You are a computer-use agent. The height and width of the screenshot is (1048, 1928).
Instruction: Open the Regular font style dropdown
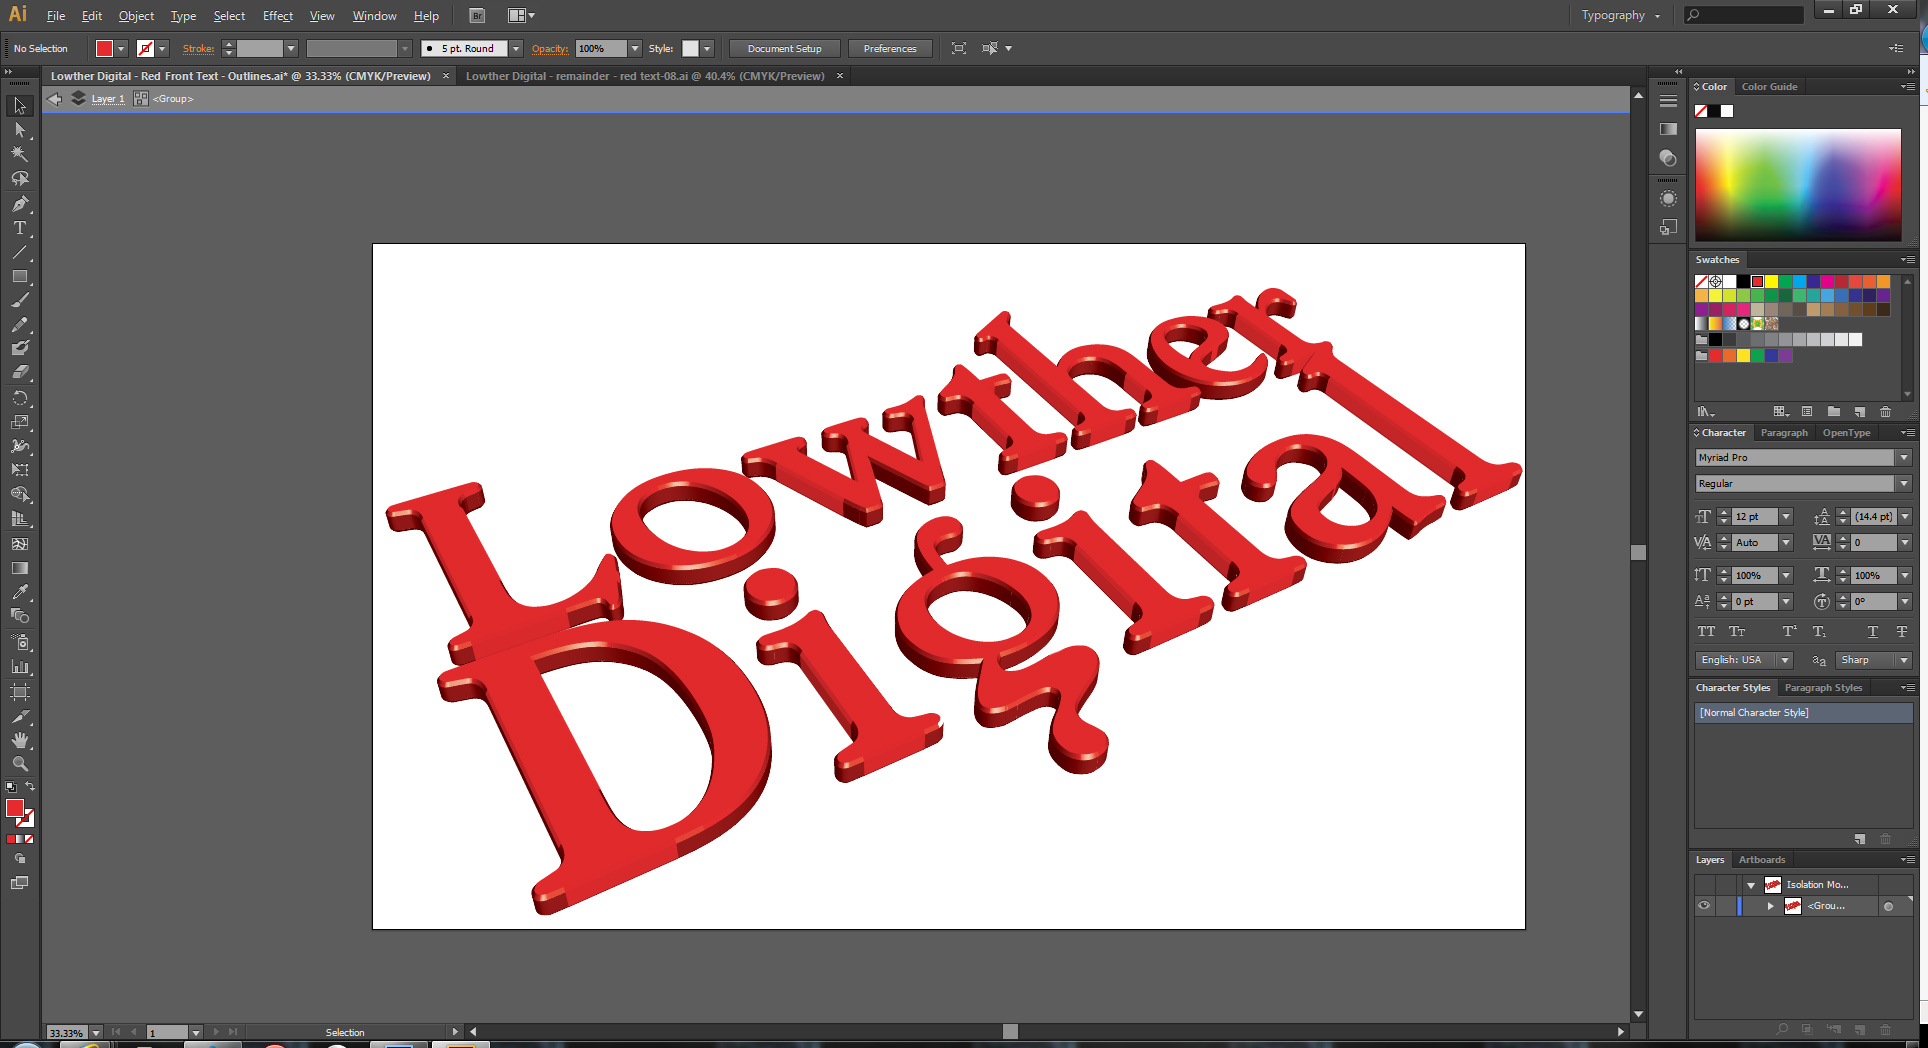coord(1903,484)
